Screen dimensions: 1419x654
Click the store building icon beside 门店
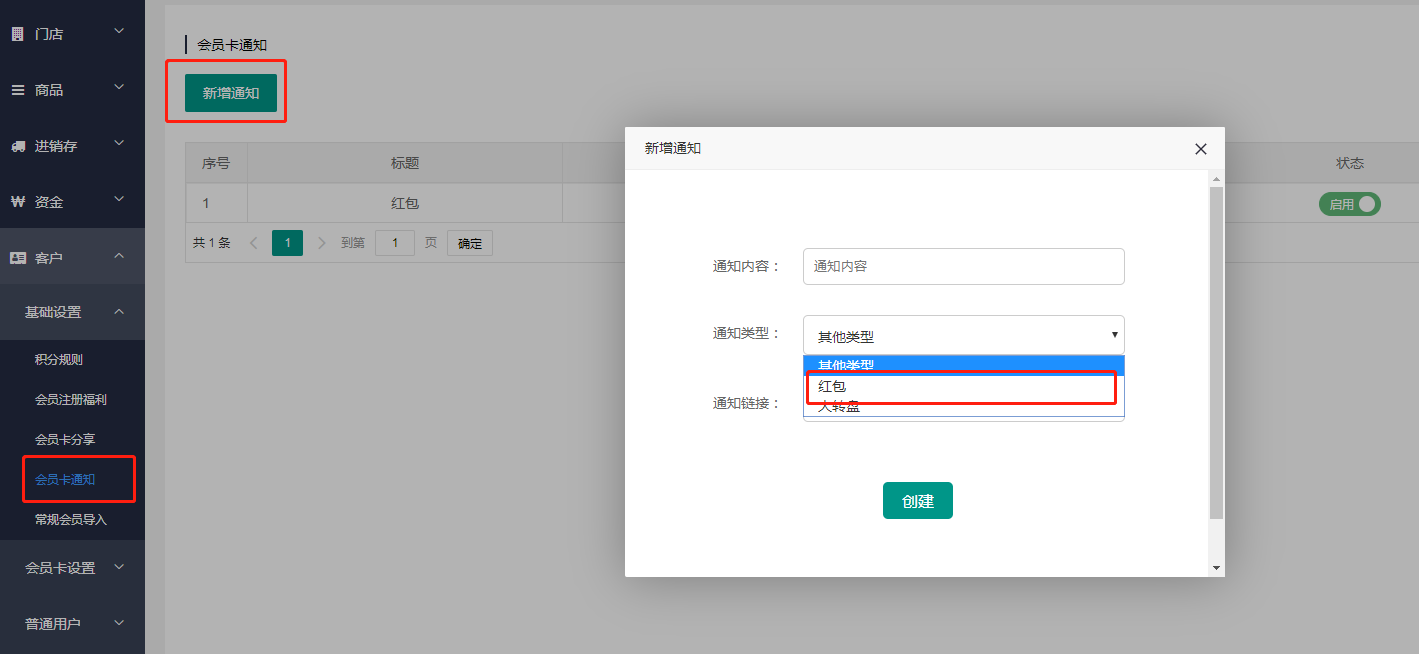click(17, 34)
